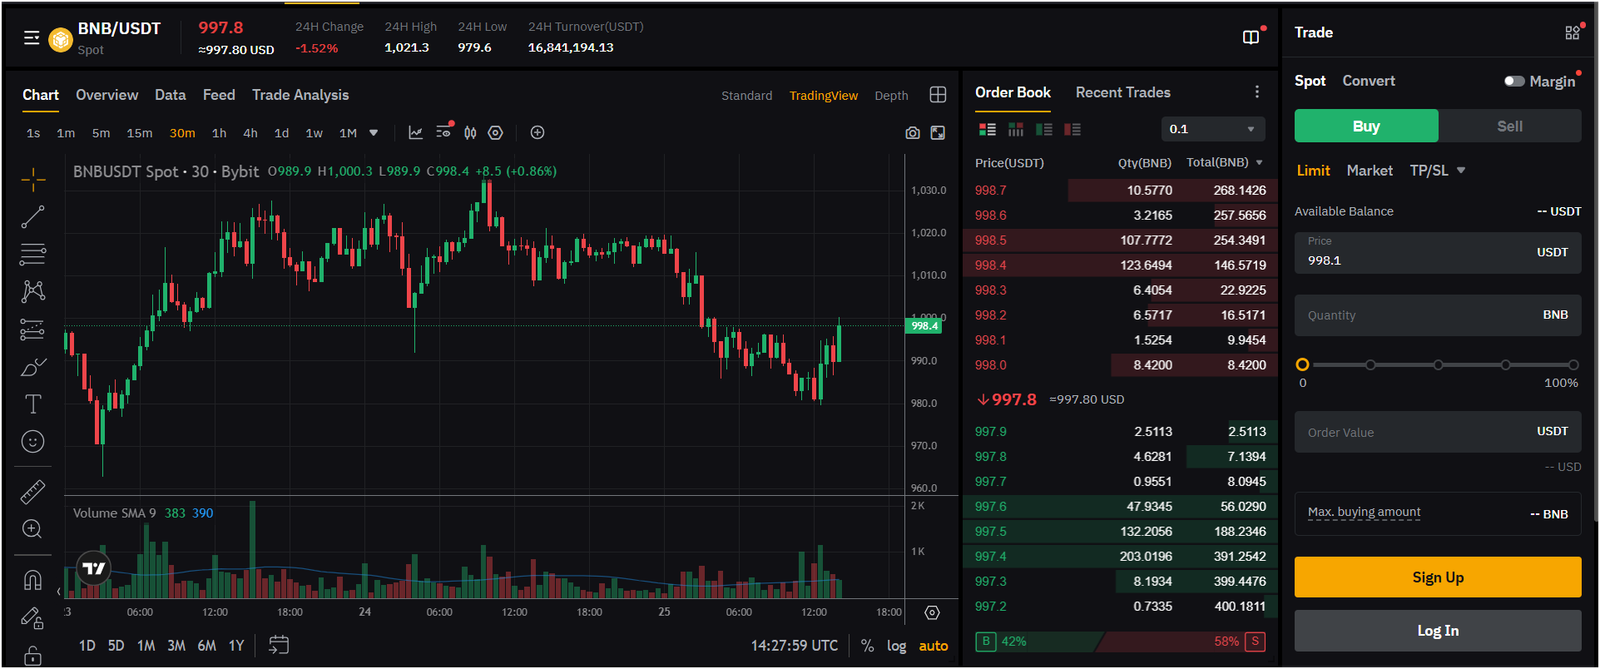Click Max. buying amount label
The width and height of the screenshot is (1600, 669).
pos(1364,512)
